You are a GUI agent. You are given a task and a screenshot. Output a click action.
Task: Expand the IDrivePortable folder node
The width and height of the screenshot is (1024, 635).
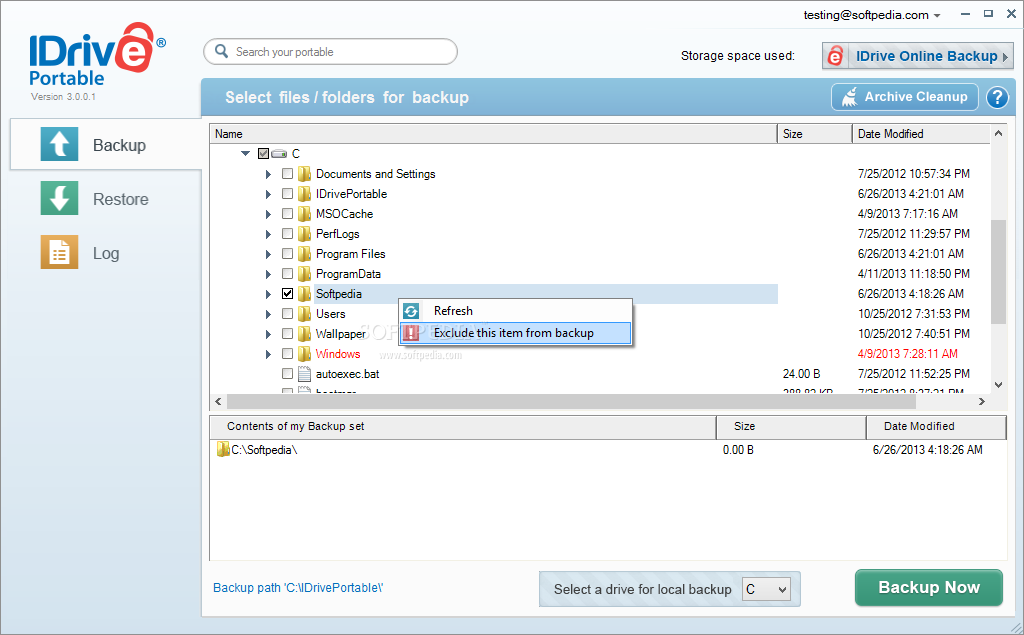coord(268,194)
